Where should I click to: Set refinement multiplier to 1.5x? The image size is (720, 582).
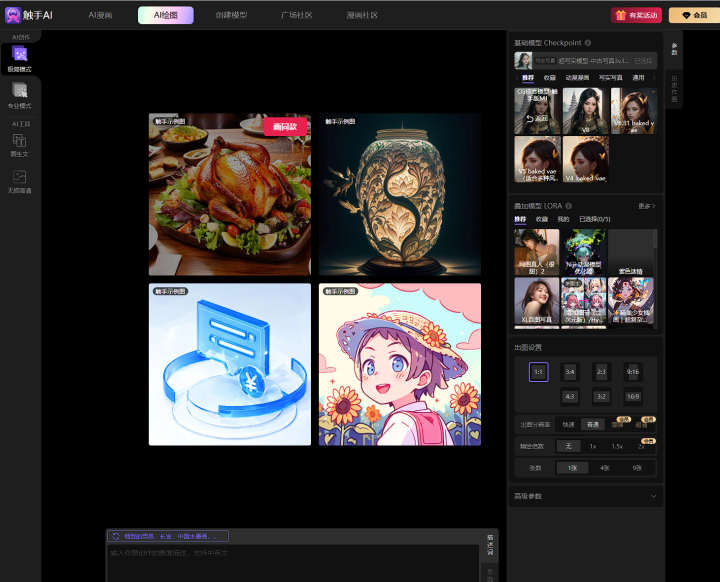tap(617, 446)
